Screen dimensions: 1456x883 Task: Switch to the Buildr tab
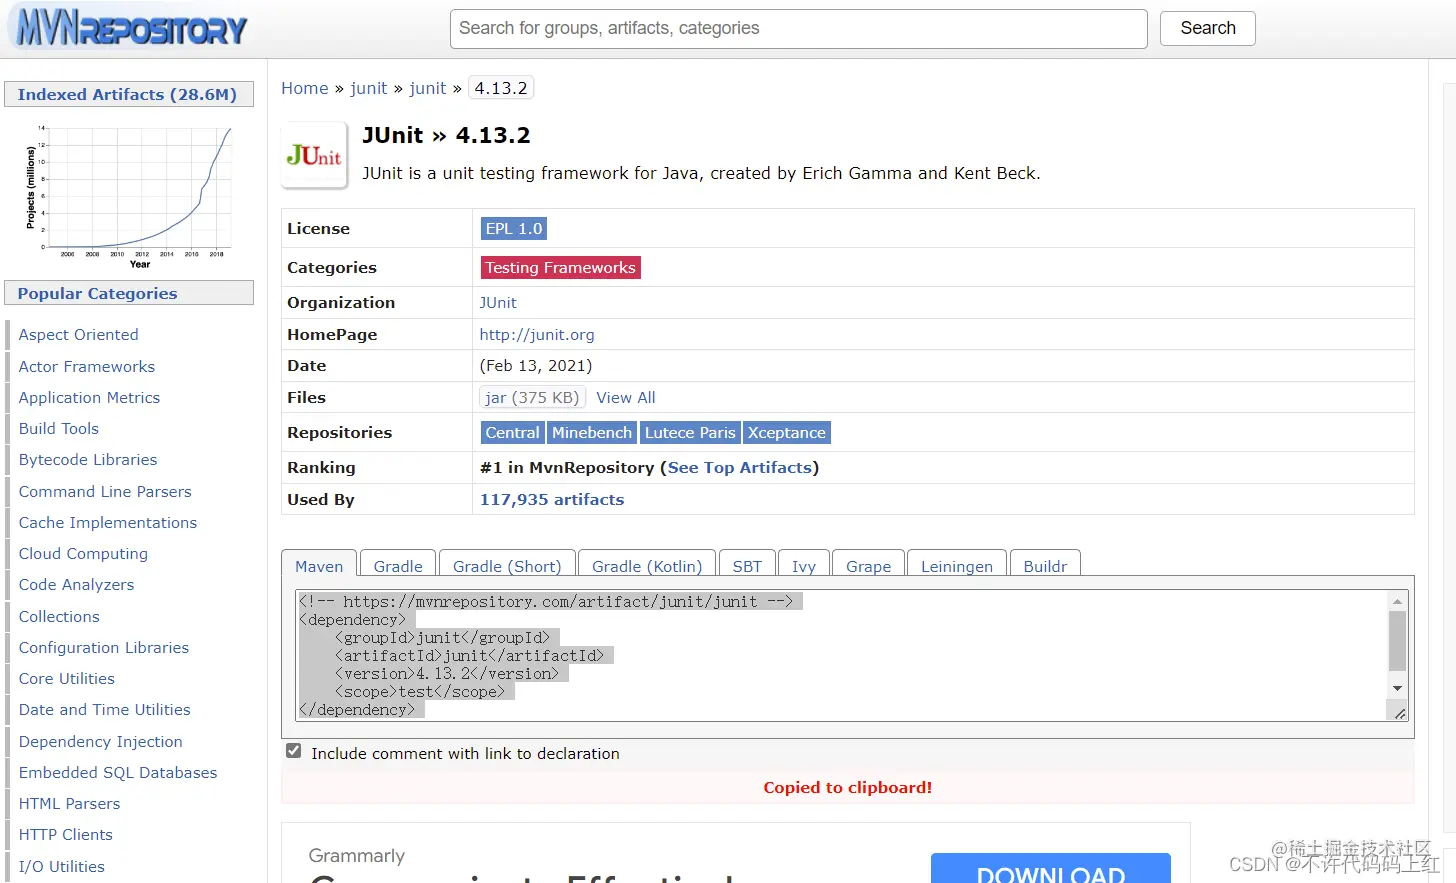pyautogui.click(x=1045, y=565)
